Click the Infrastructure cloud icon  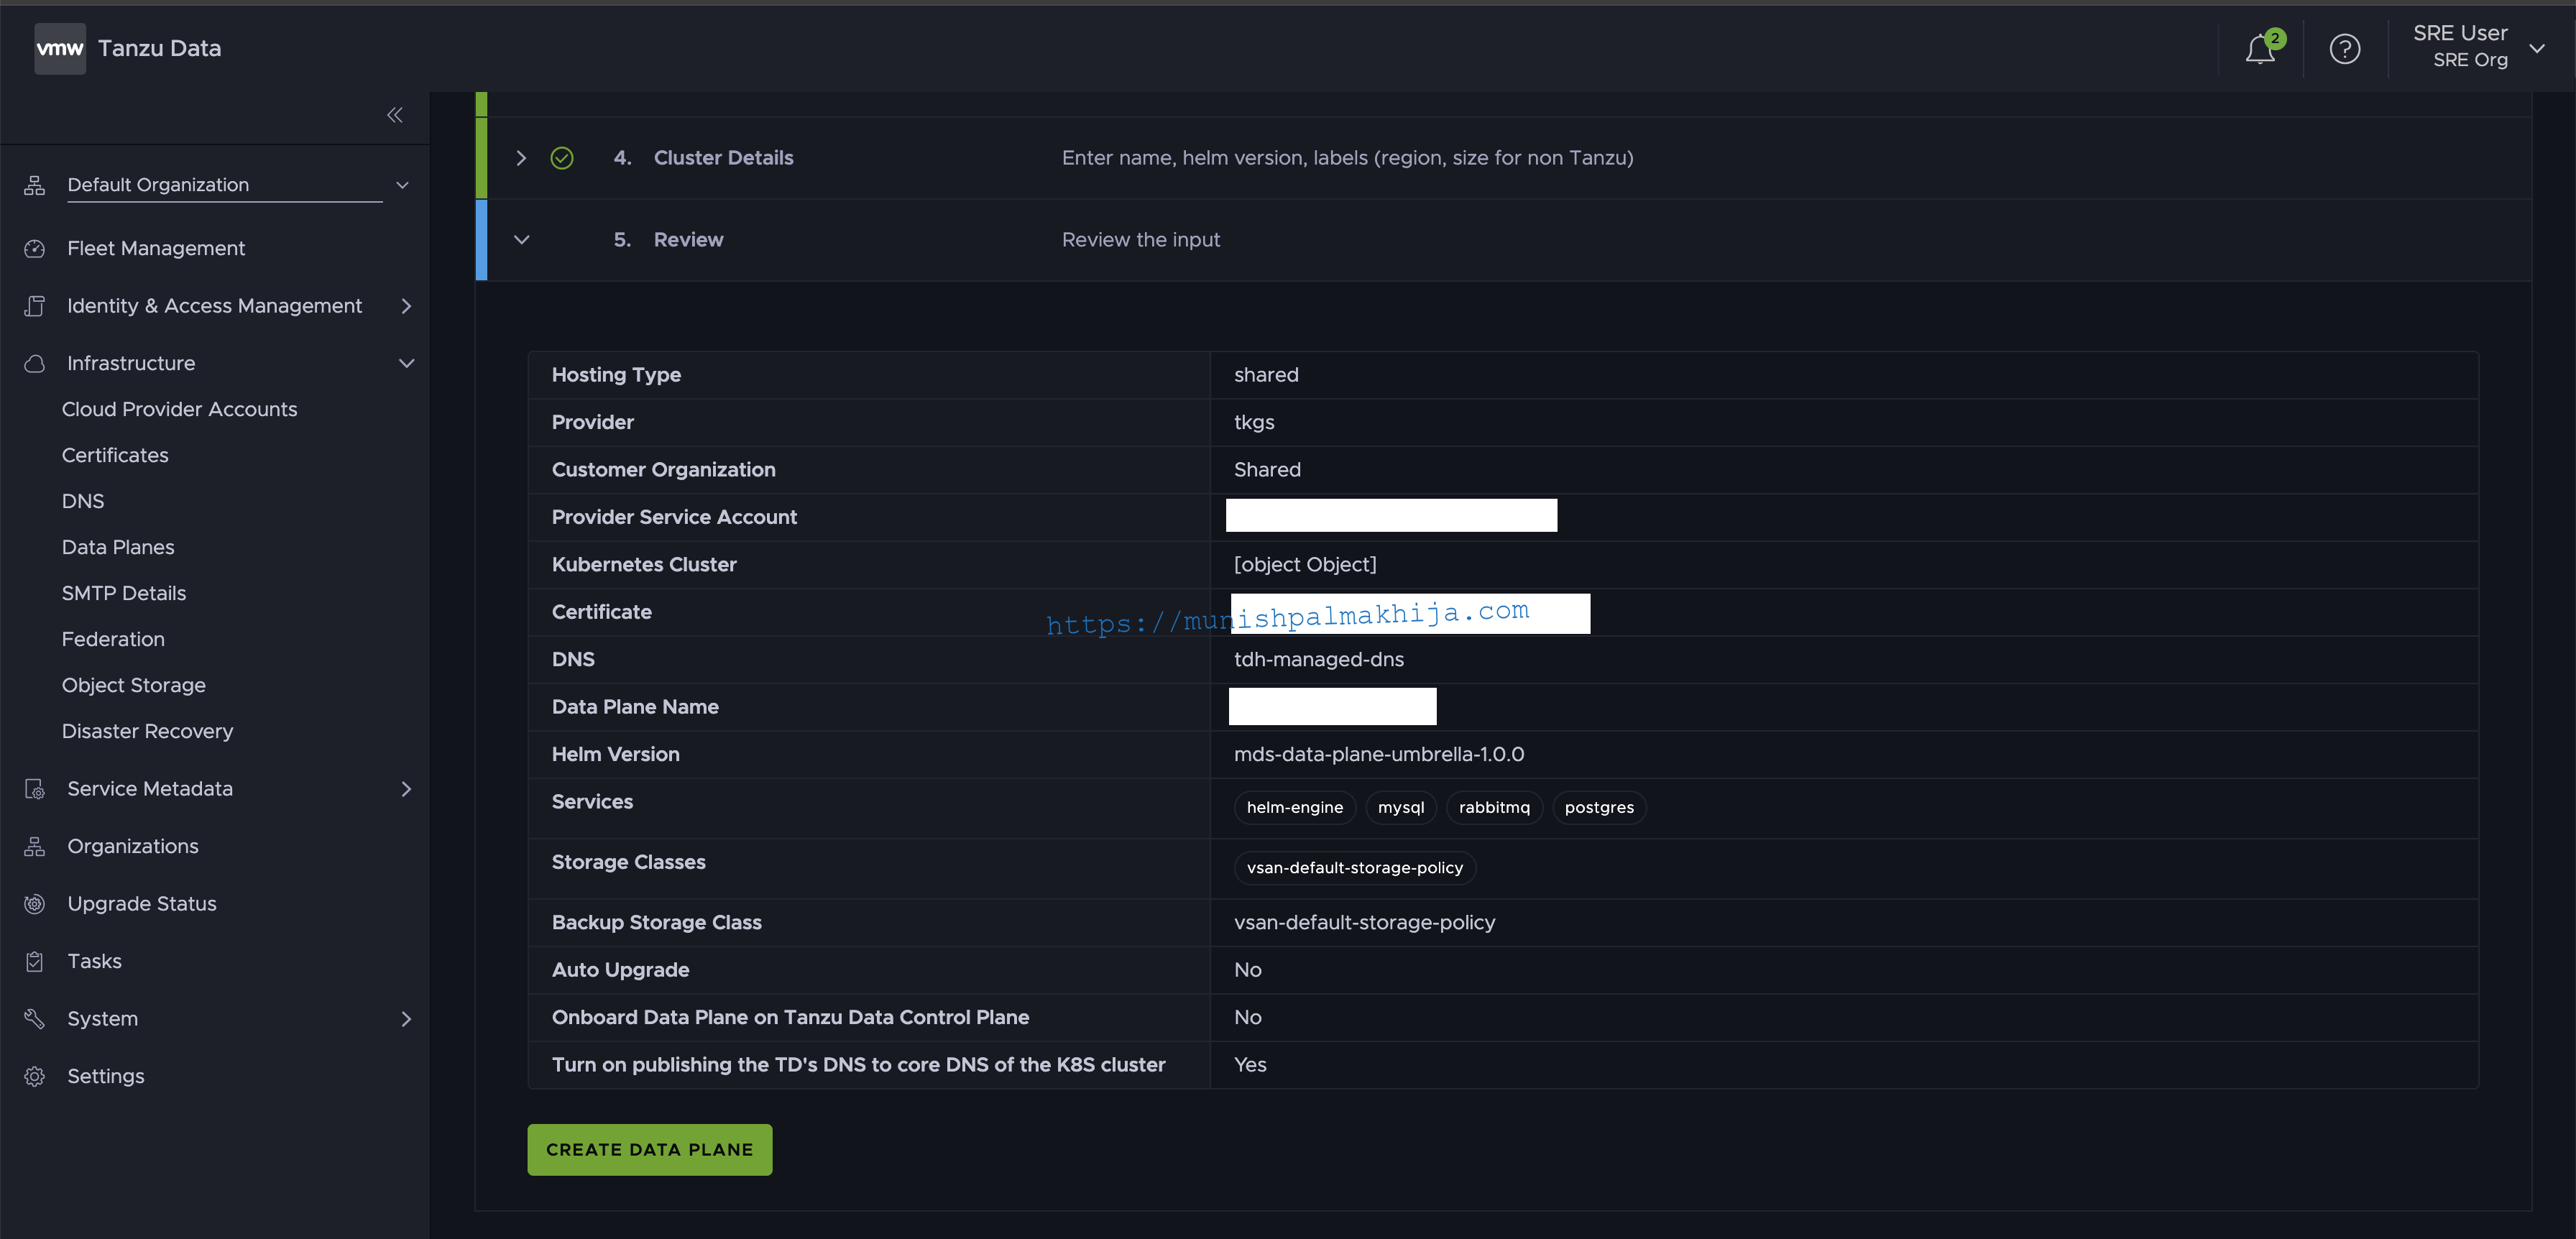[35, 363]
